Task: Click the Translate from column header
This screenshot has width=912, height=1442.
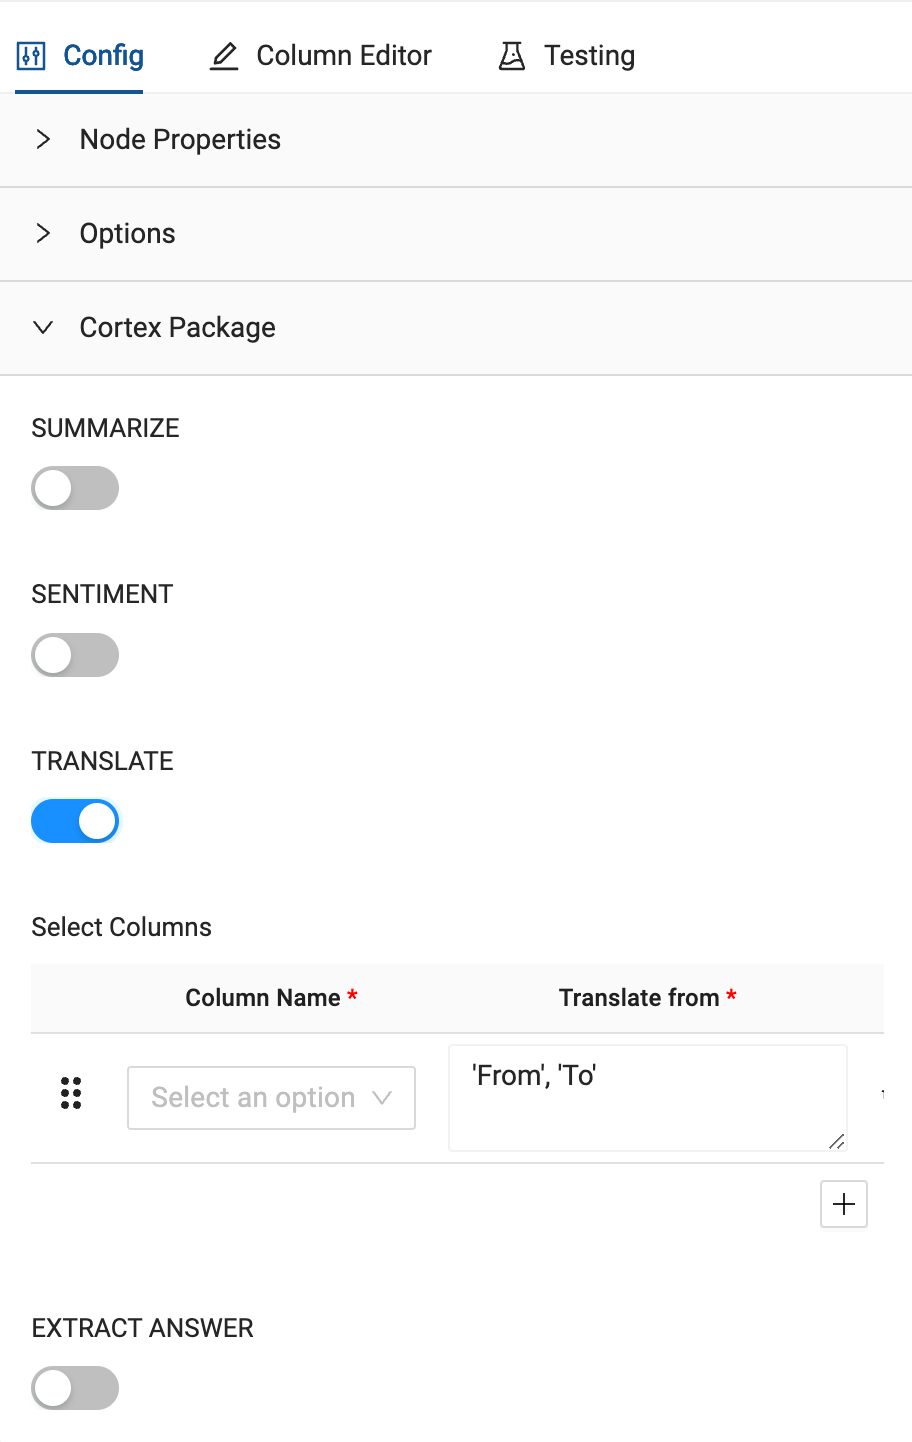Action: click(639, 998)
